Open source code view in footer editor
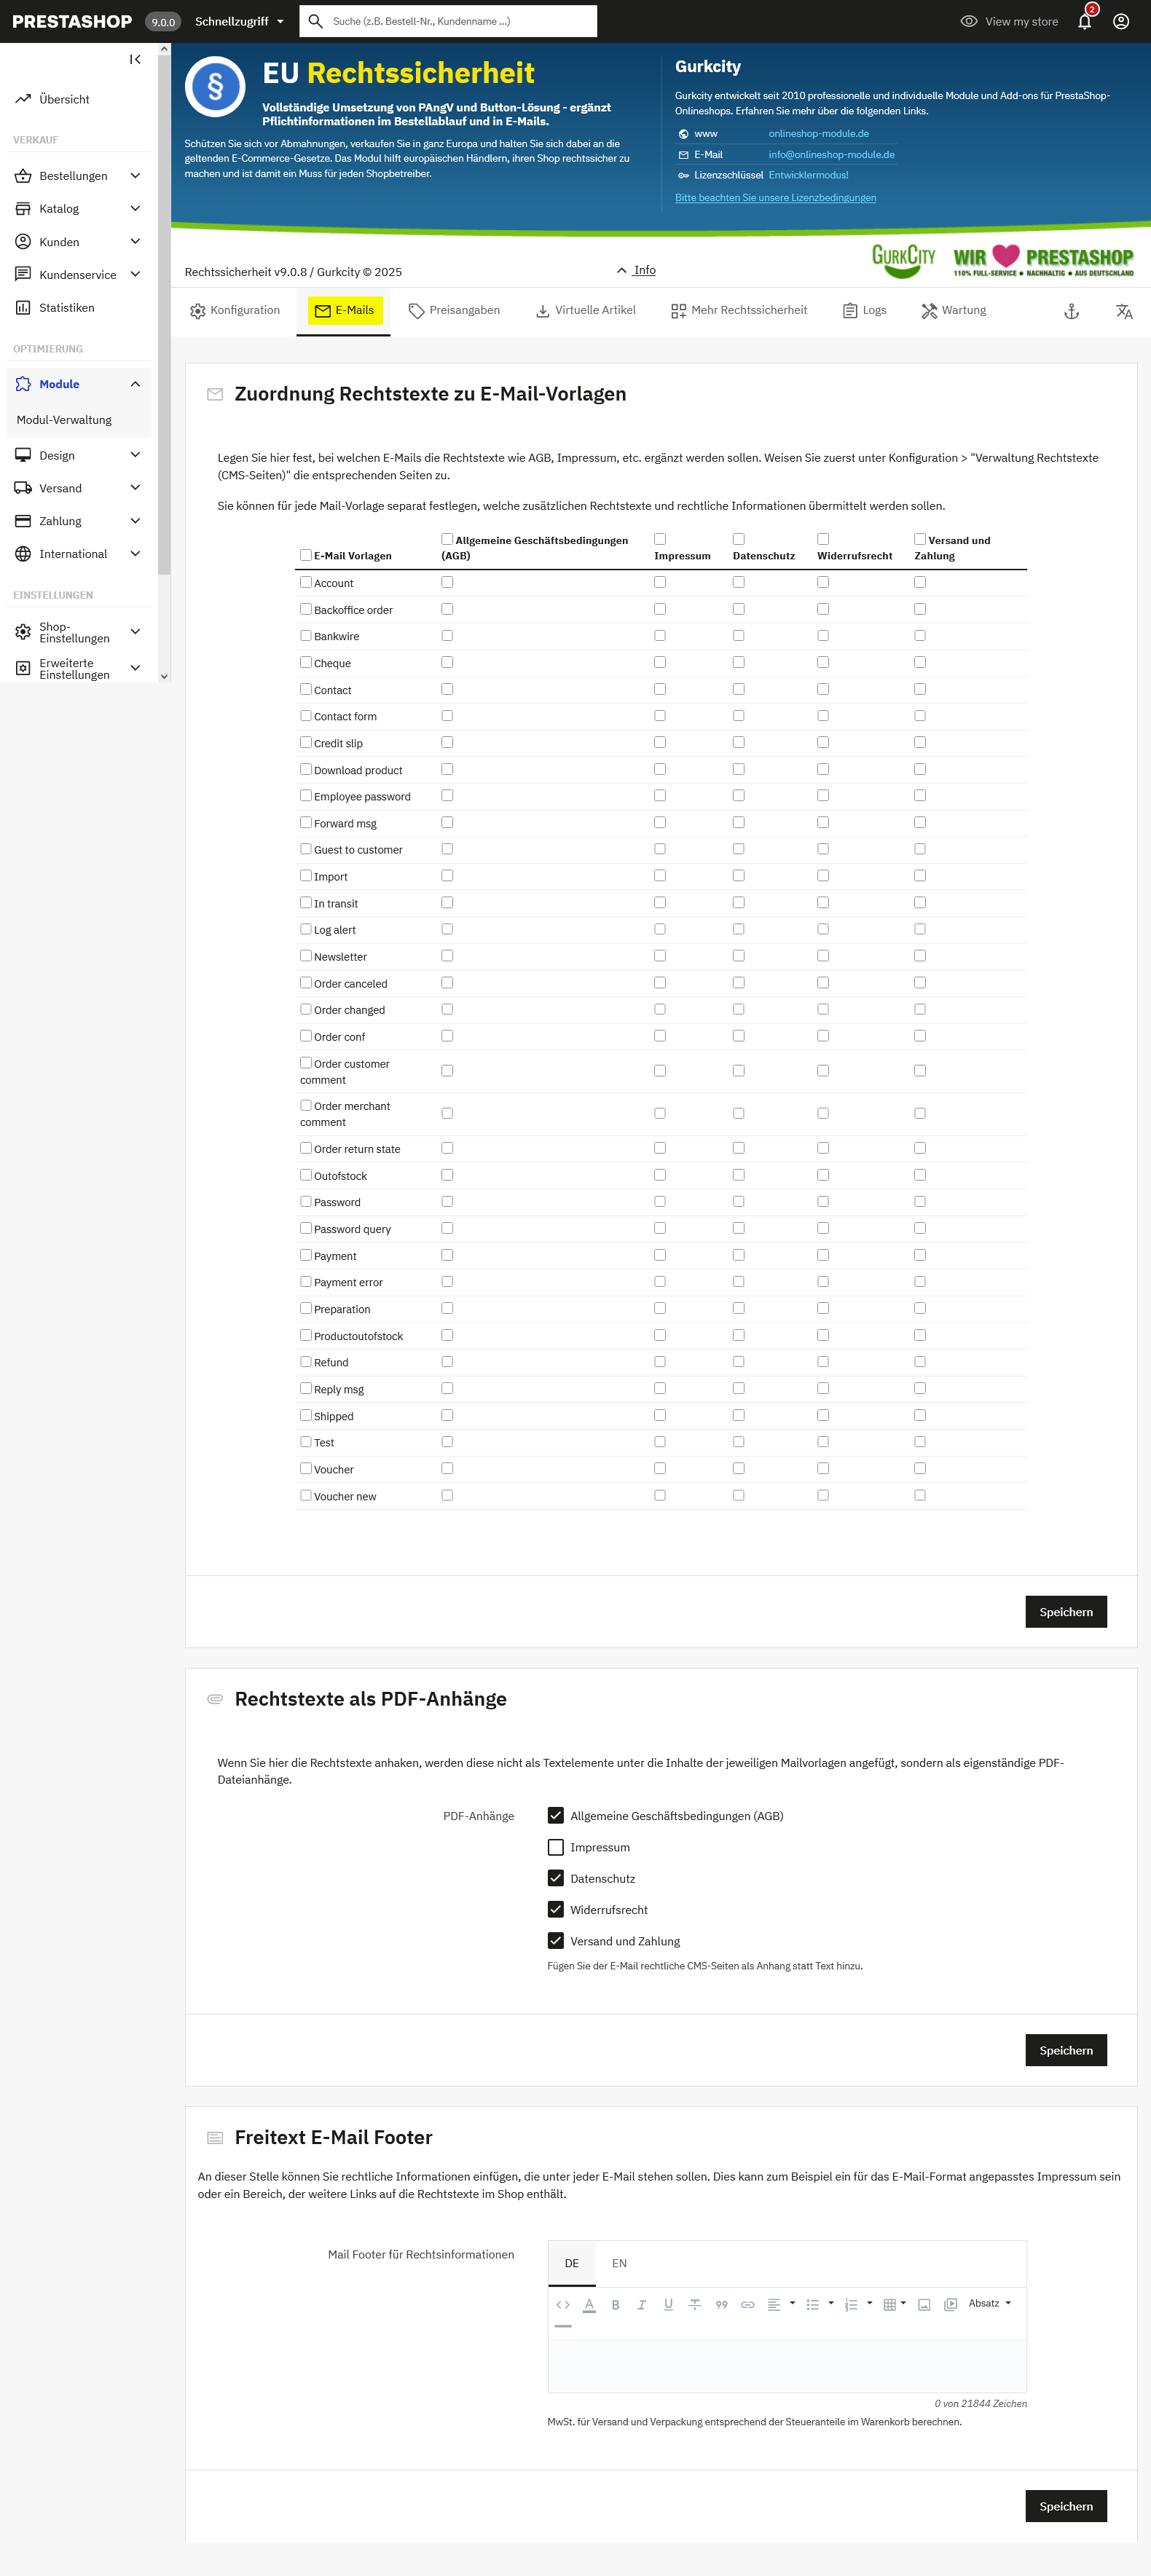 (x=563, y=2305)
